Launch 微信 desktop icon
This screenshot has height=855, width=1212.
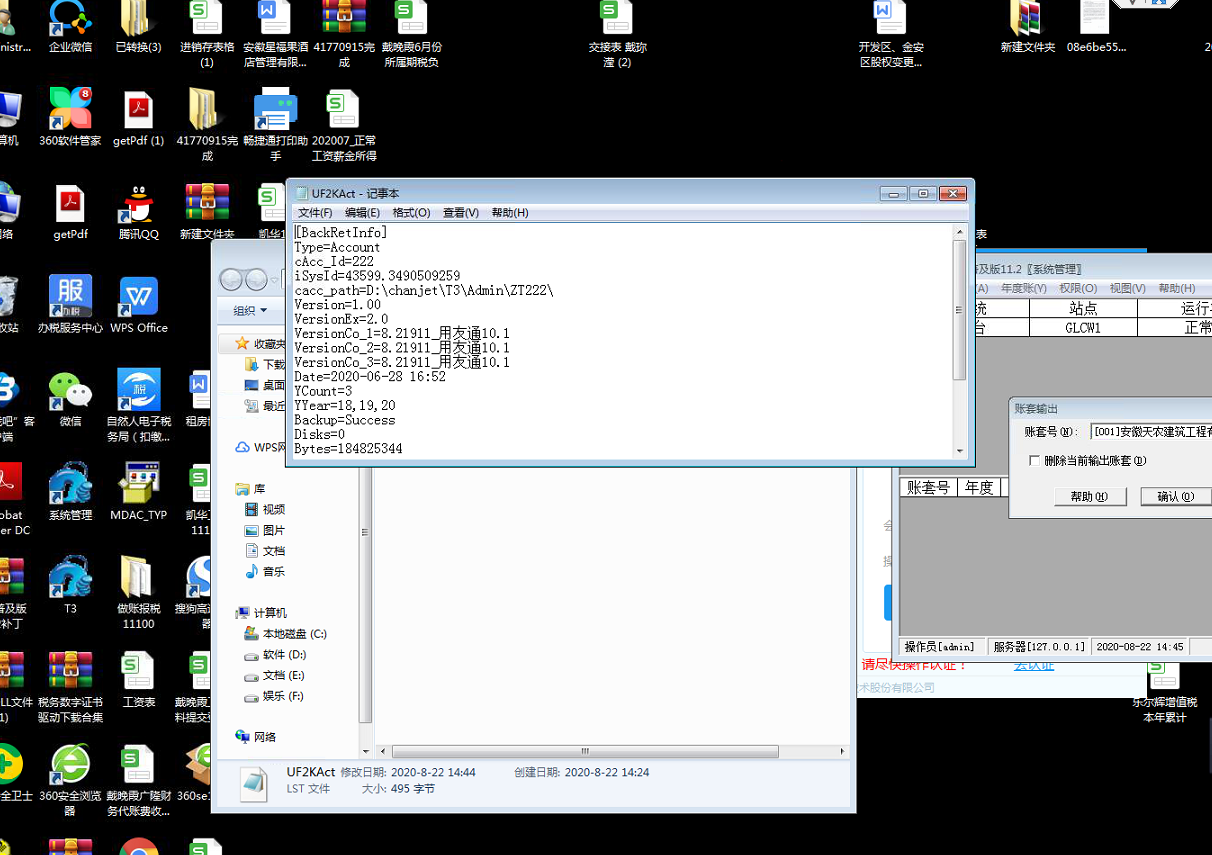click(x=70, y=398)
